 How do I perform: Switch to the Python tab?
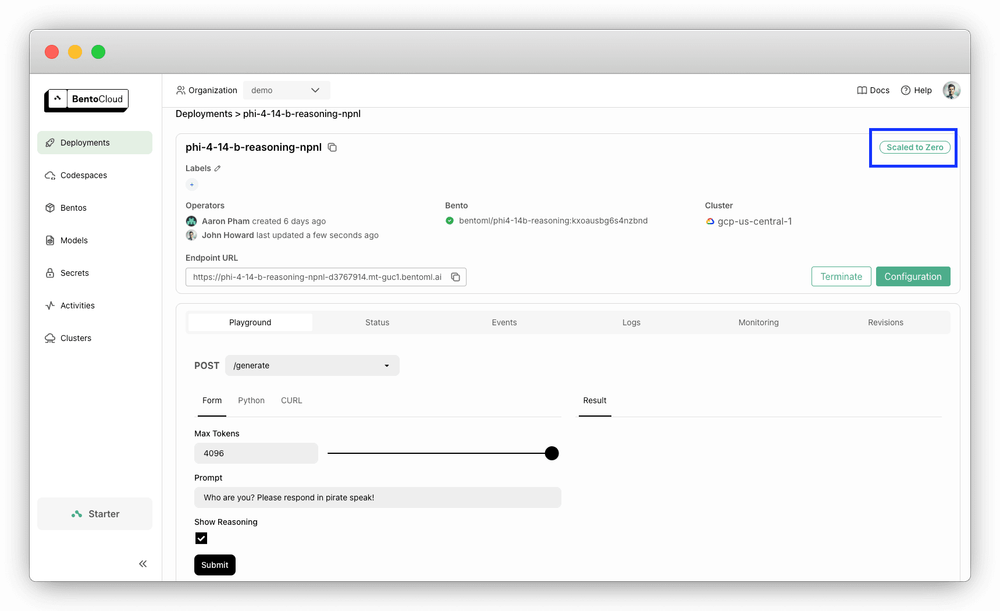click(251, 400)
